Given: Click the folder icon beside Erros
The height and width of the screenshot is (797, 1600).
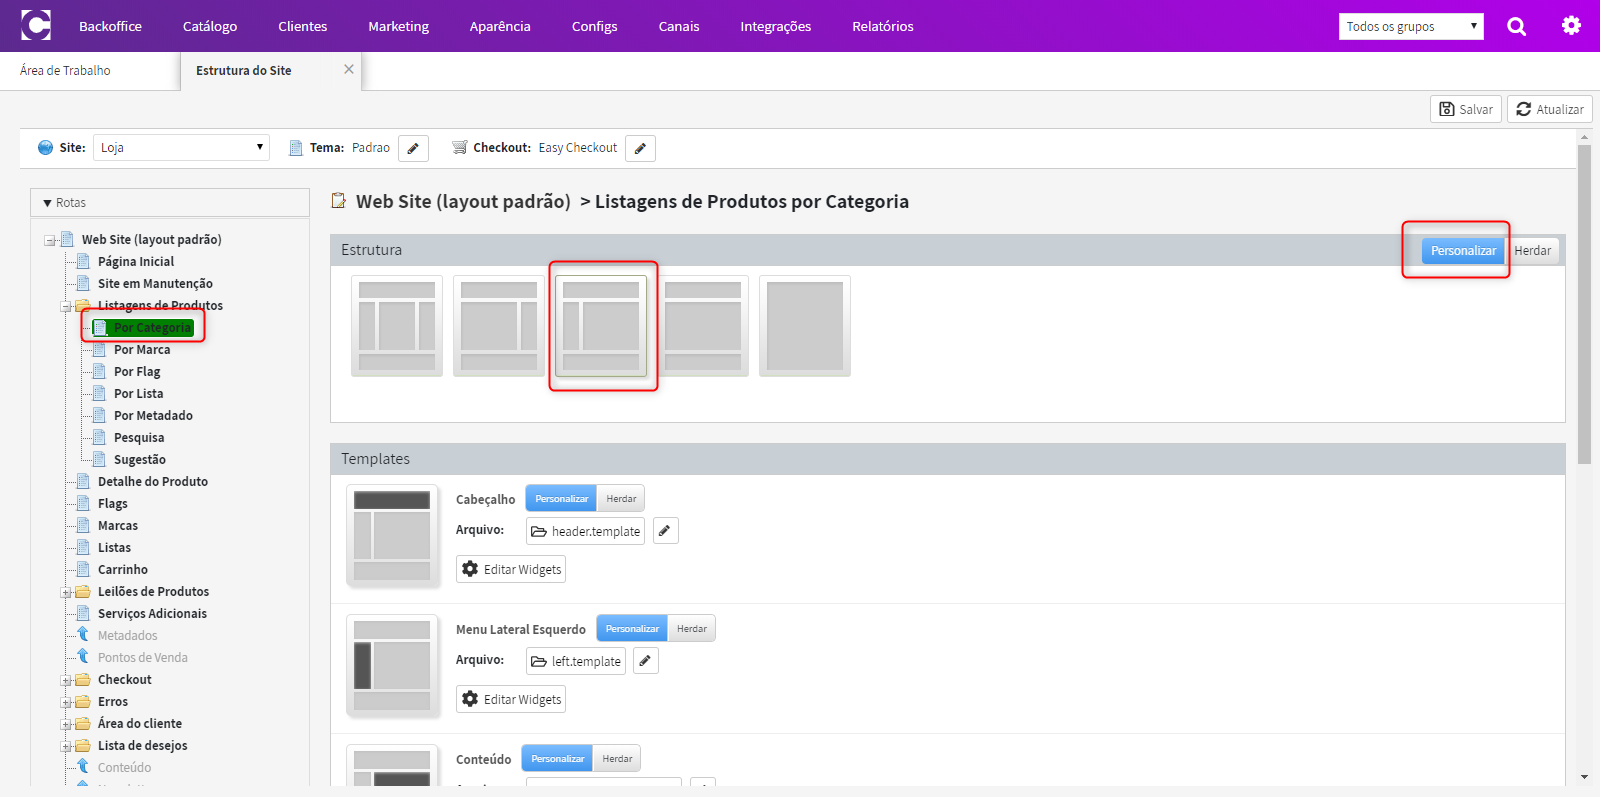Looking at the screenshot, I should coord(83,701).
